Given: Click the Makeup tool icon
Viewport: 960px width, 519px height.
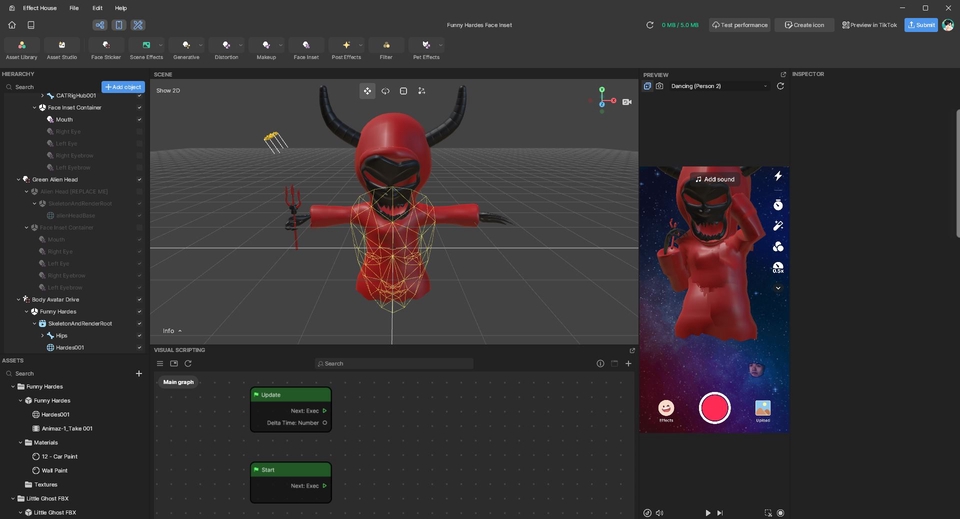Looking at the screenshot, I should [x=266, y=45].
